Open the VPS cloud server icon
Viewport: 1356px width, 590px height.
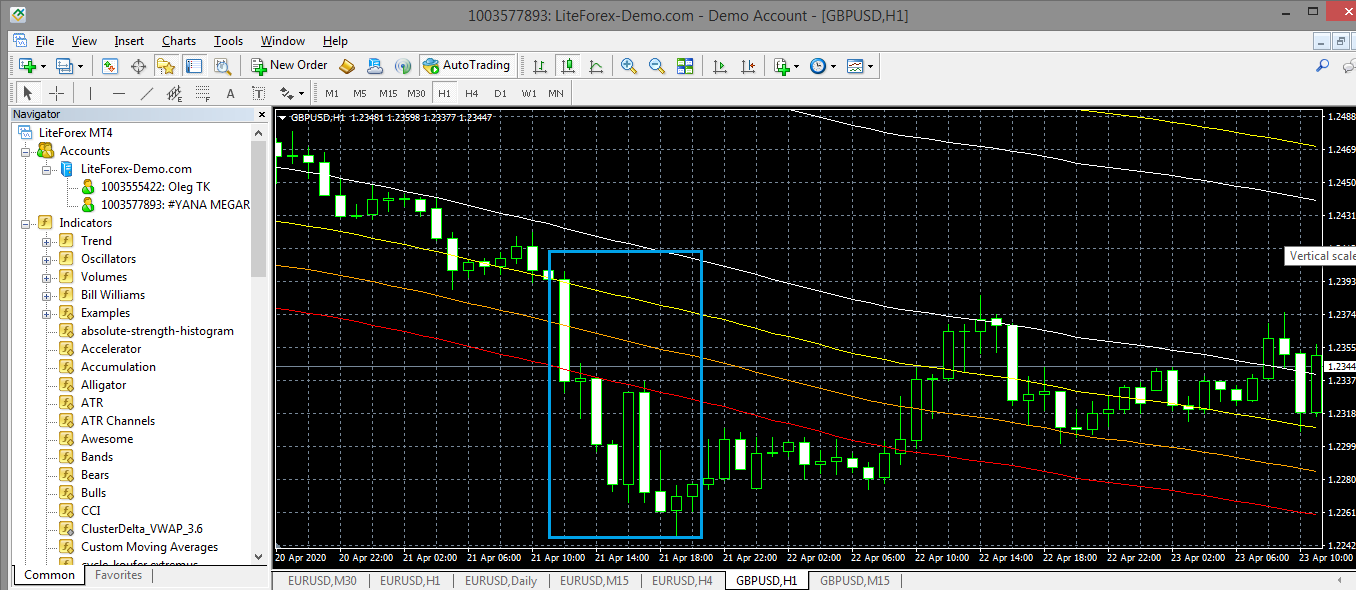pos(374,66)
